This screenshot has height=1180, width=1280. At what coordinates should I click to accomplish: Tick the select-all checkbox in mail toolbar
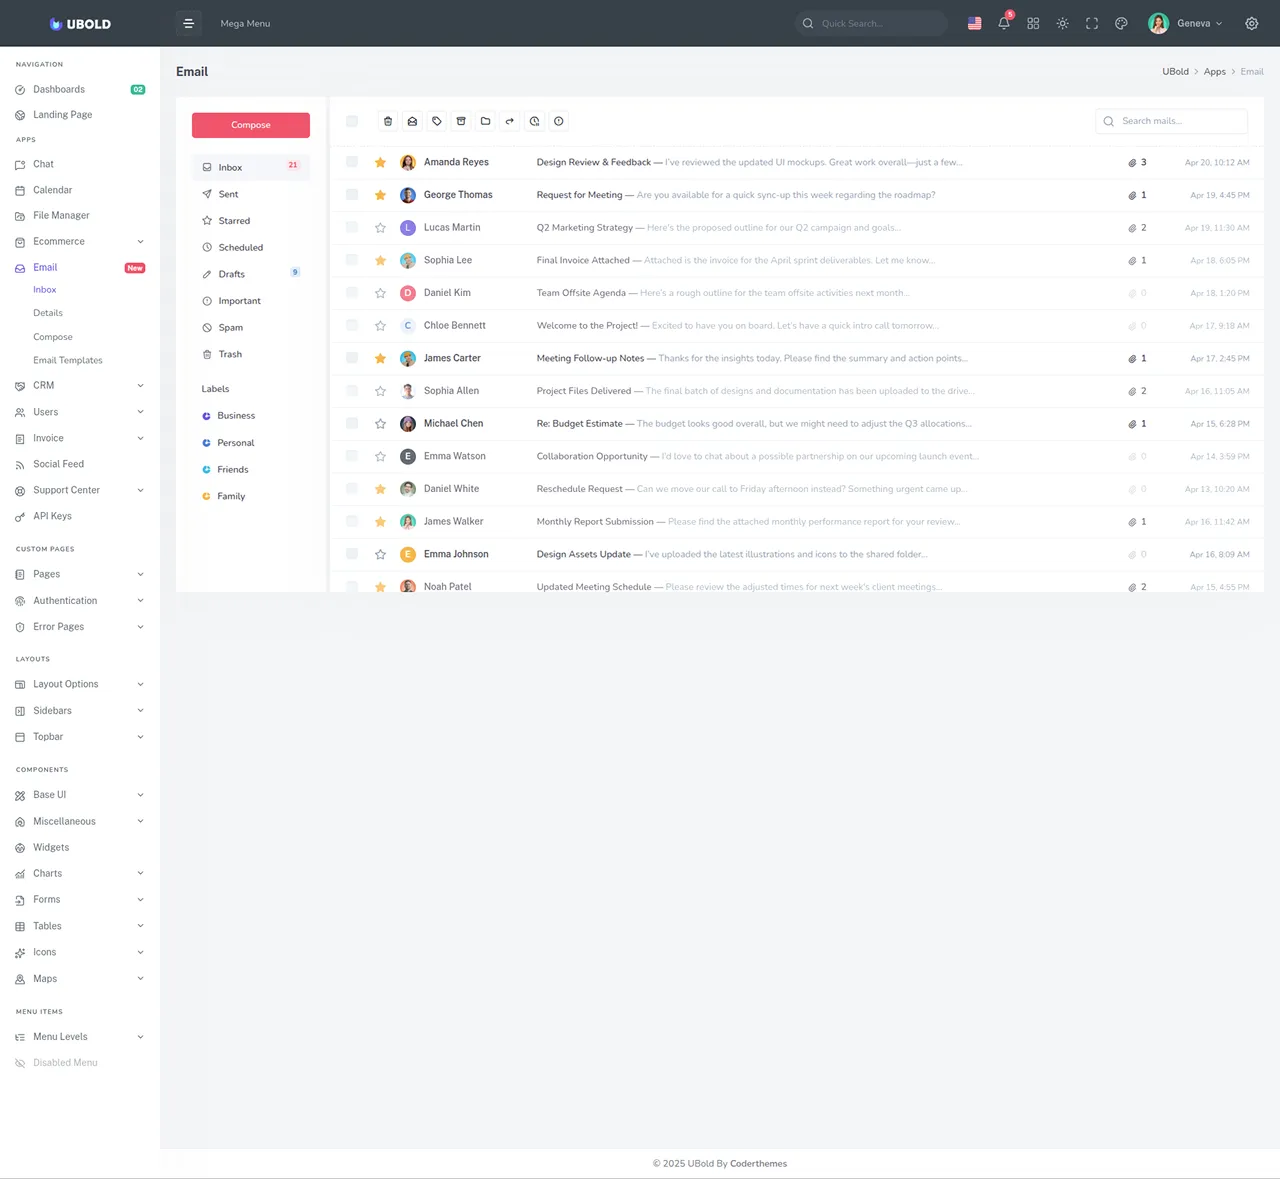pos(352,121)
